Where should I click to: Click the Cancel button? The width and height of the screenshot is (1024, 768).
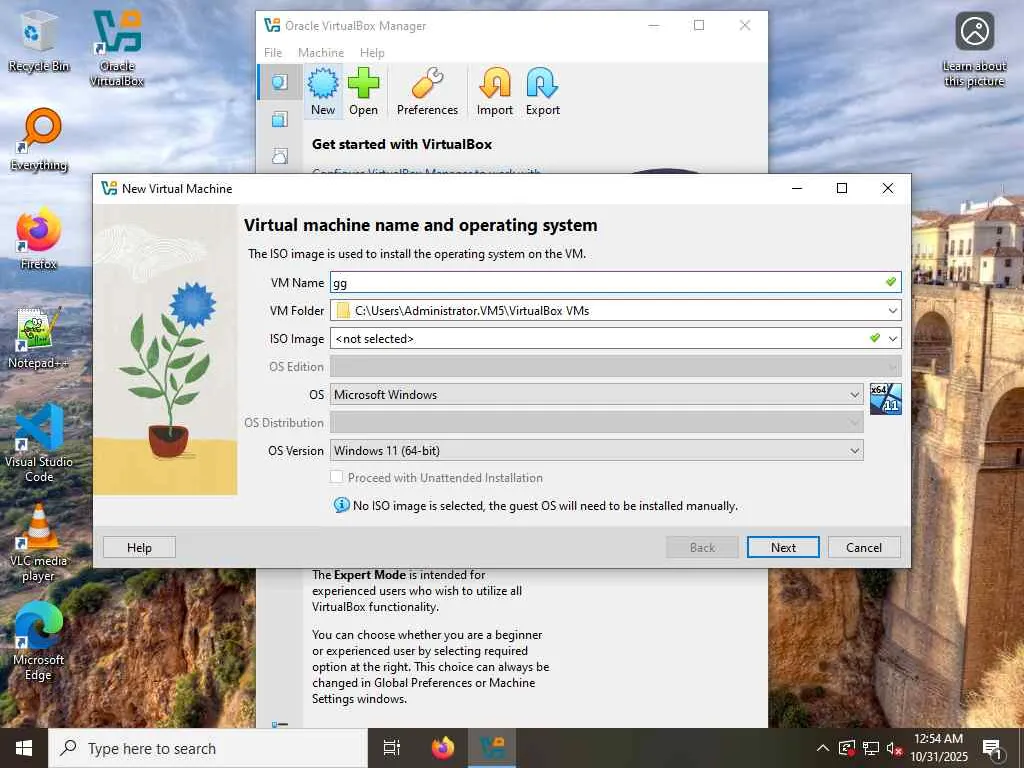click(x=864, y=547)
